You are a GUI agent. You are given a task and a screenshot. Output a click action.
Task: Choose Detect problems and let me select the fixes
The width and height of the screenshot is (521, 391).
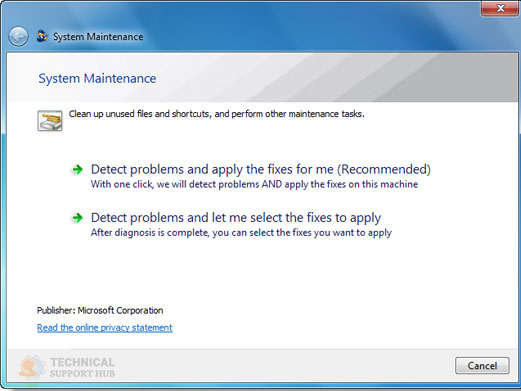[x=236, y=218]
